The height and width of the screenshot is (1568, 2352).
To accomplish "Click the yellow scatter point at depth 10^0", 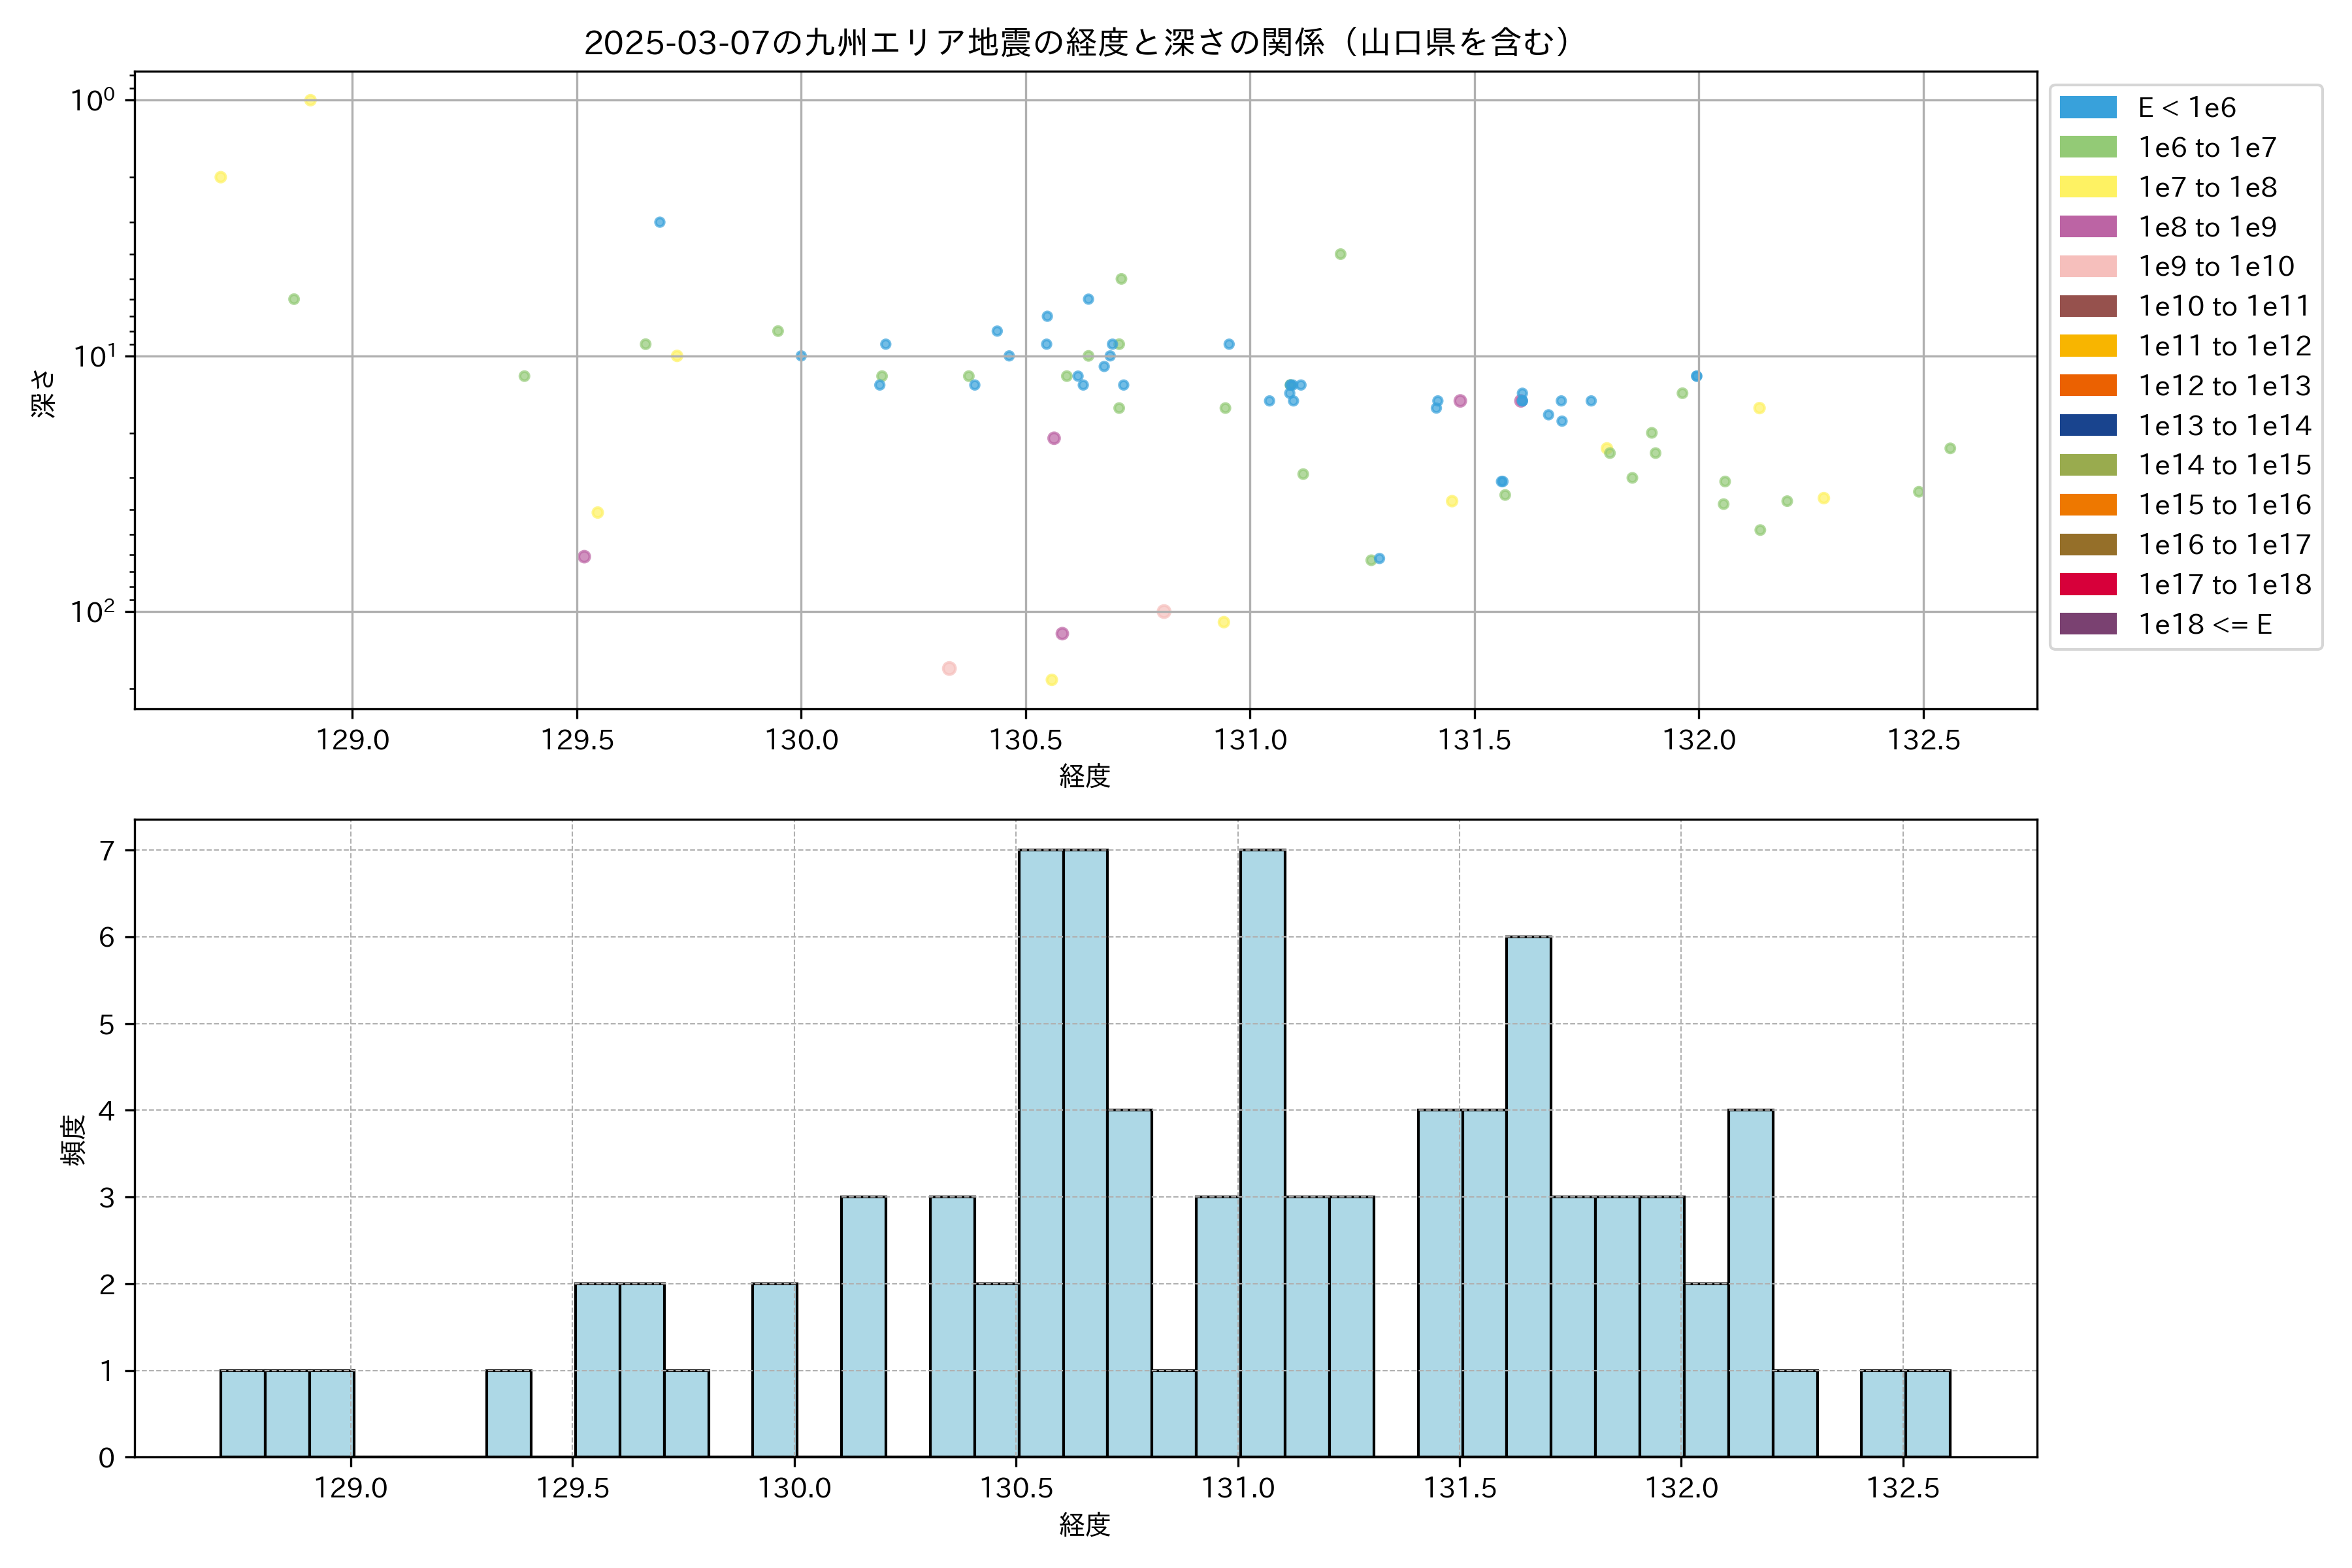I will pyautogui.click(x=310, y=100).
